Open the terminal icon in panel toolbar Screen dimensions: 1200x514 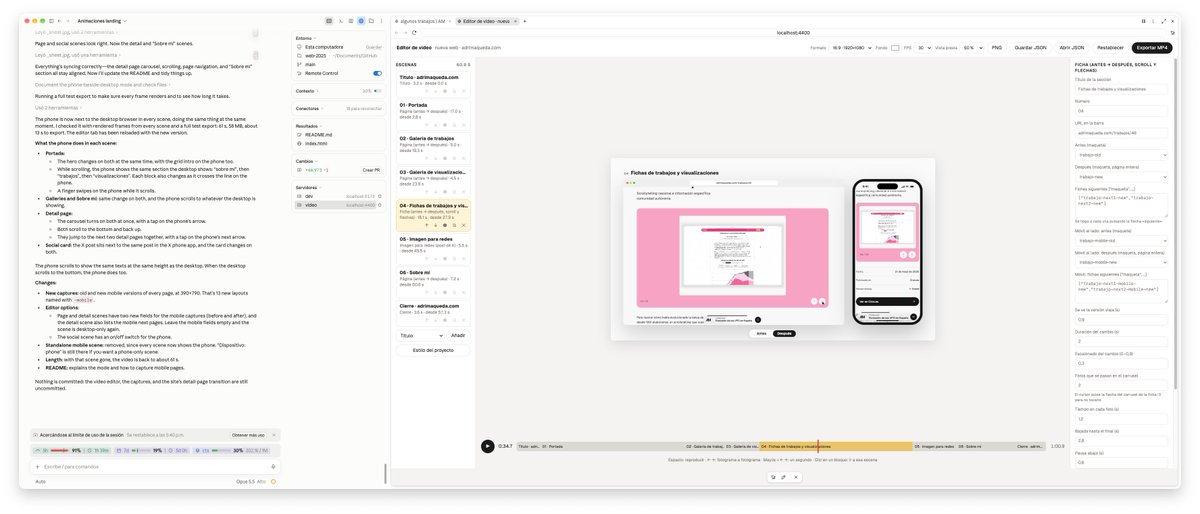(341, 21)
